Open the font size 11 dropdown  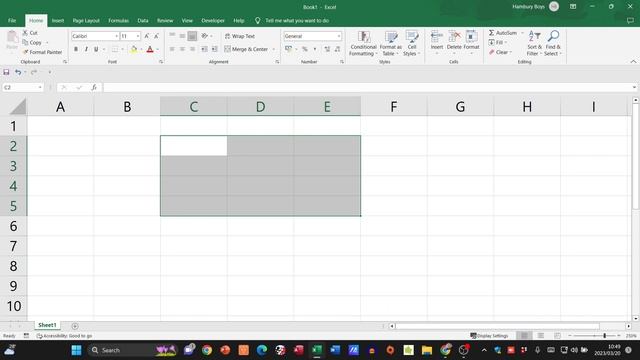point(138,36)
